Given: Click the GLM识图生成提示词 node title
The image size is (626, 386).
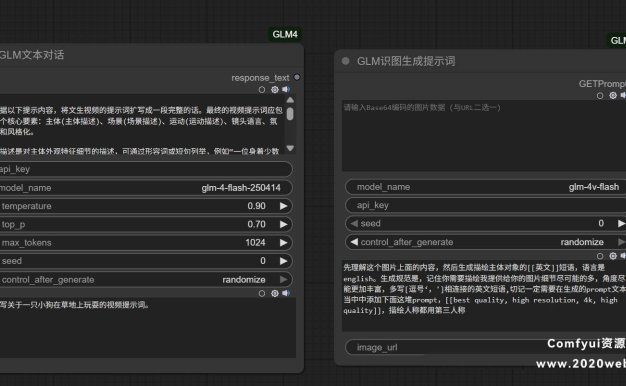Looking at the screenshot, I should coord(406,61).
